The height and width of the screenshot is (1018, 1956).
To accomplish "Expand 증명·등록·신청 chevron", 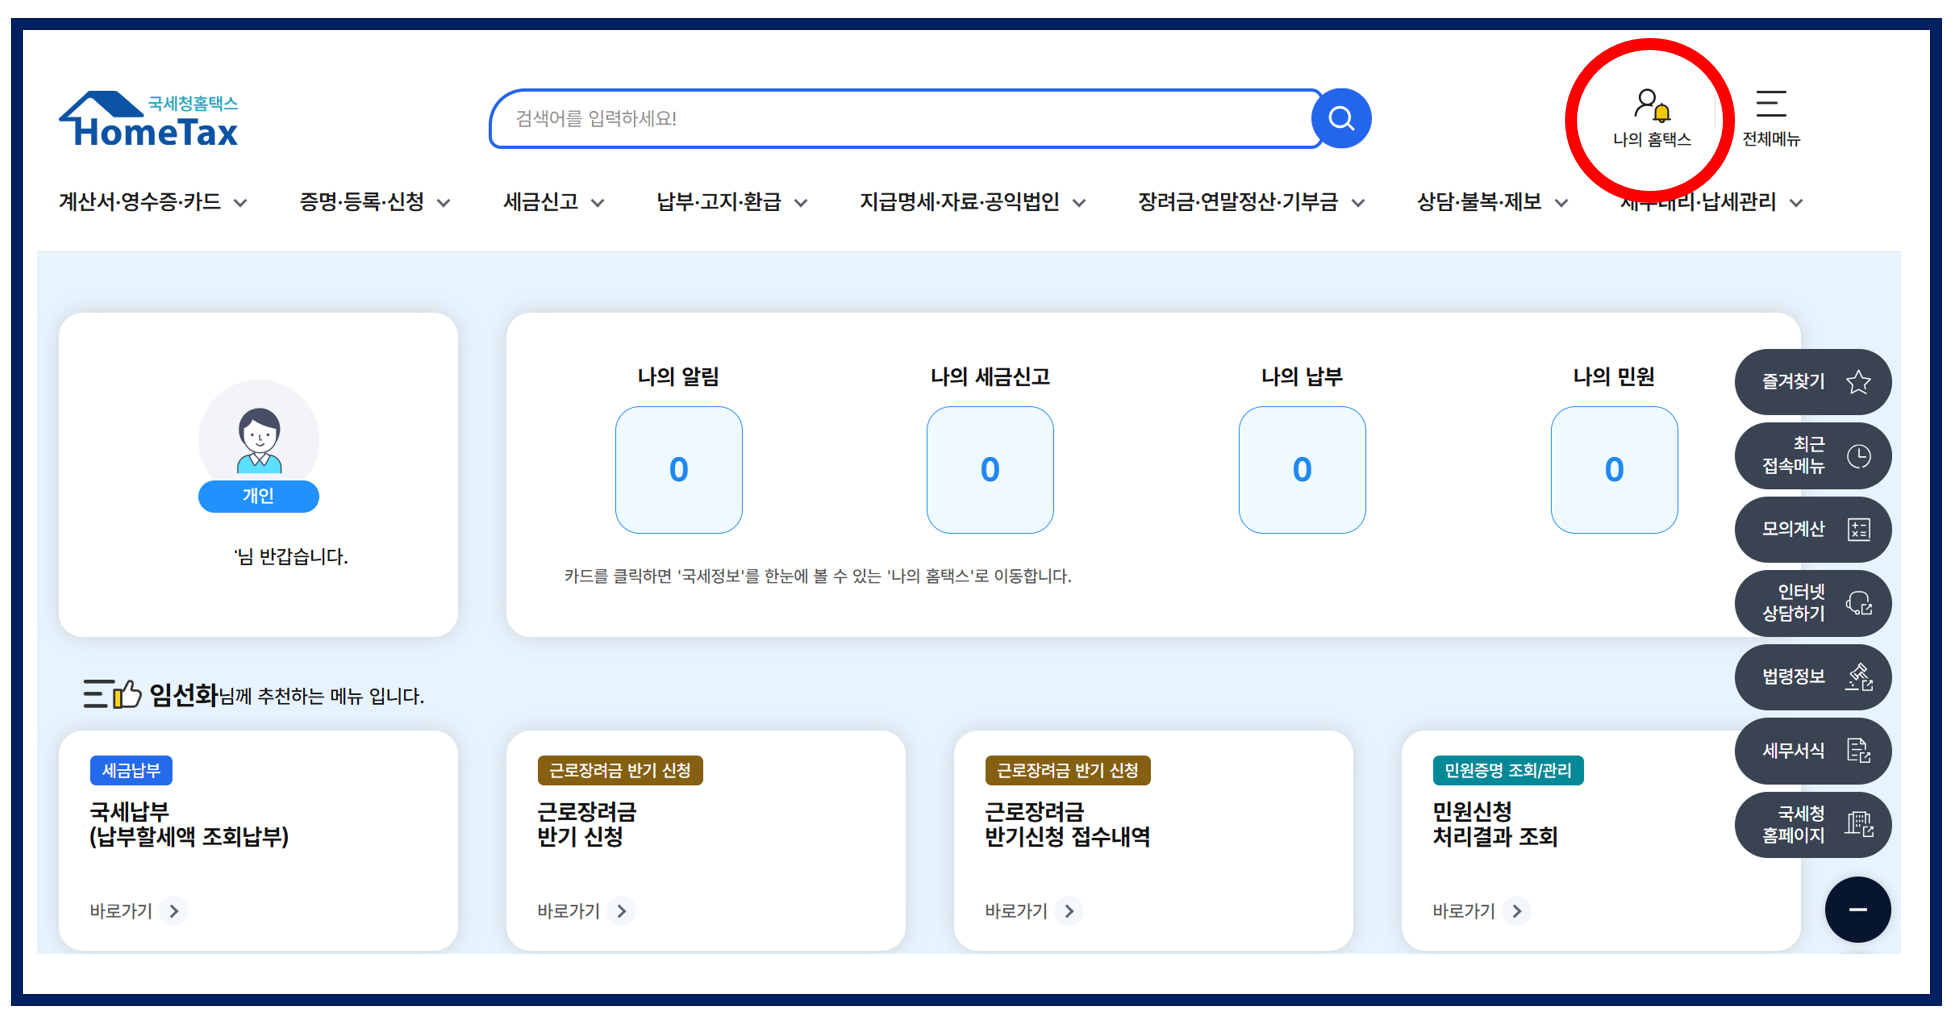I will click(444, 203).
